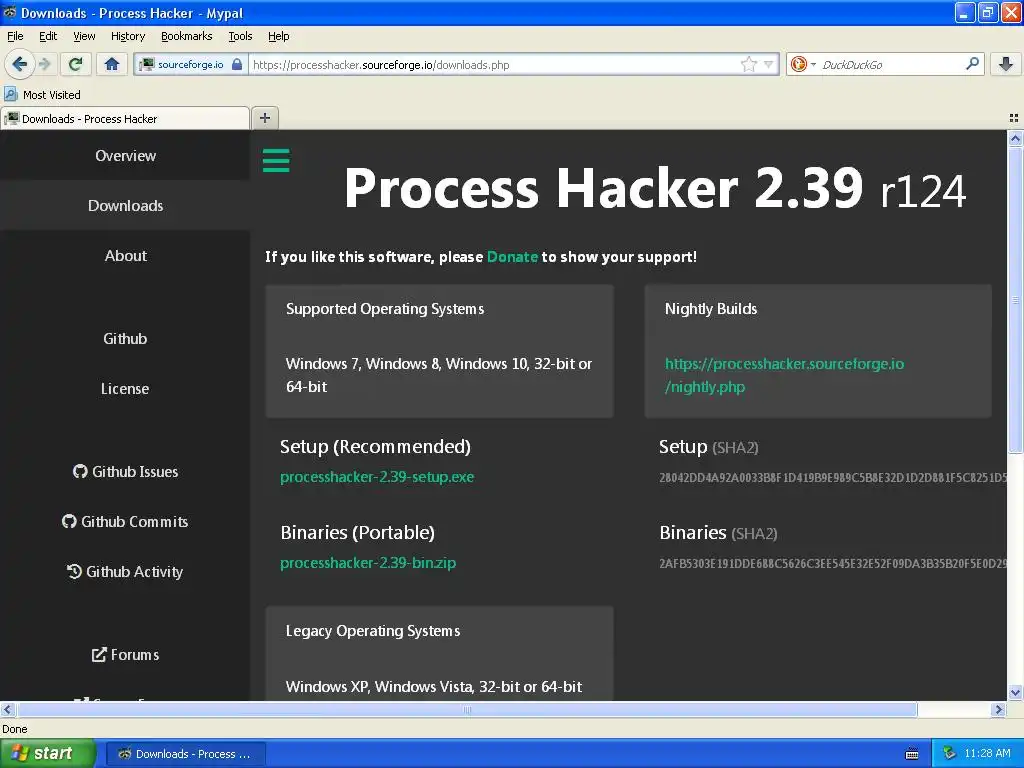Open the Github sidebar link

coord(125,338)
